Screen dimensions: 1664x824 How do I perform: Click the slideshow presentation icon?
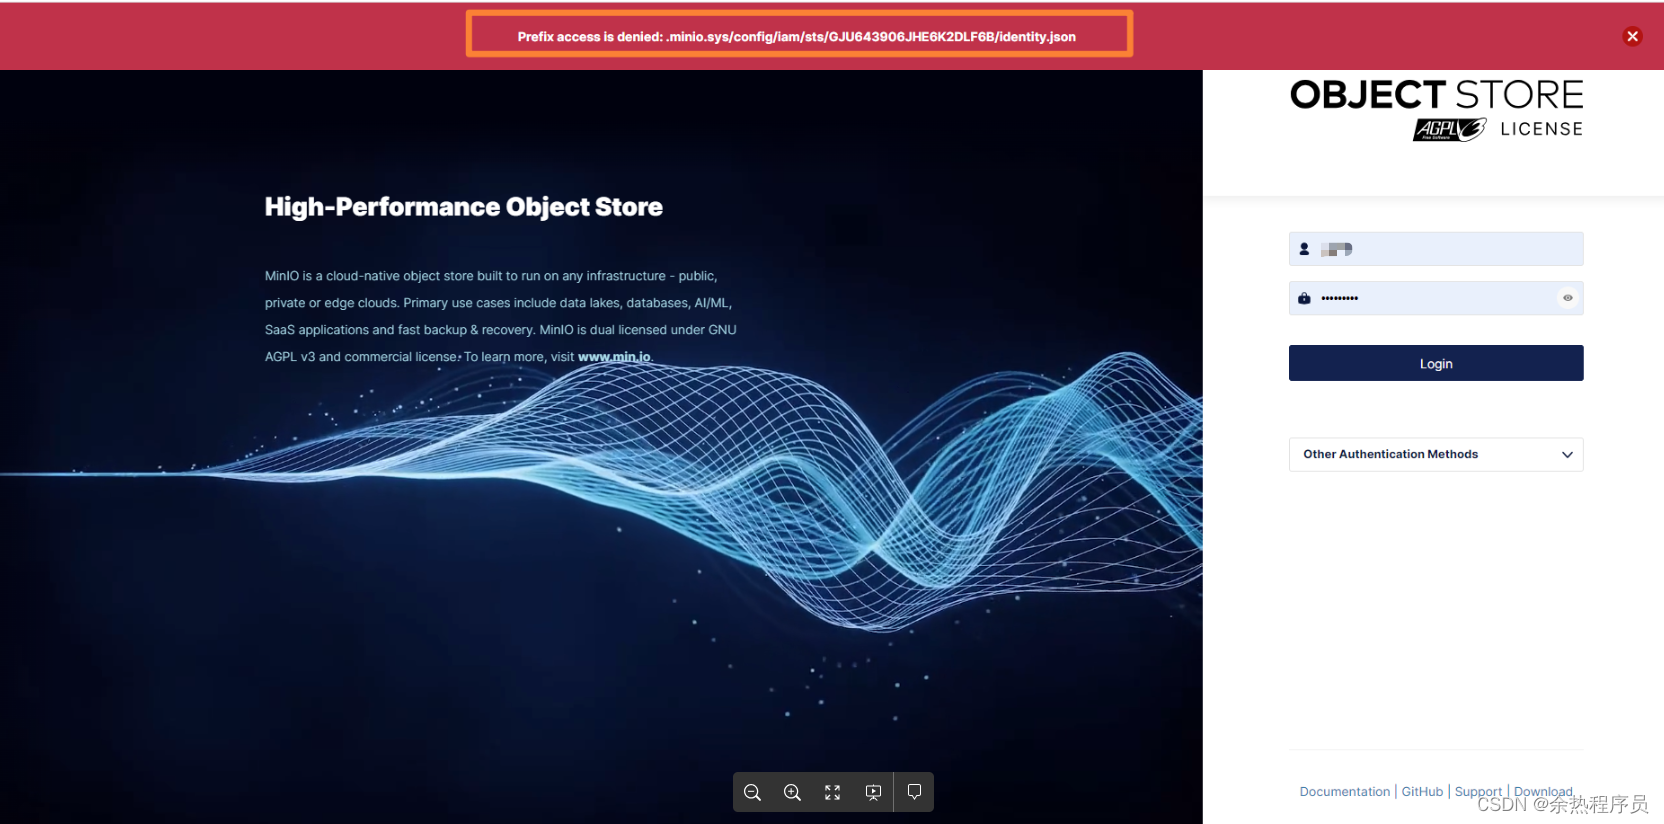point(873,792)
